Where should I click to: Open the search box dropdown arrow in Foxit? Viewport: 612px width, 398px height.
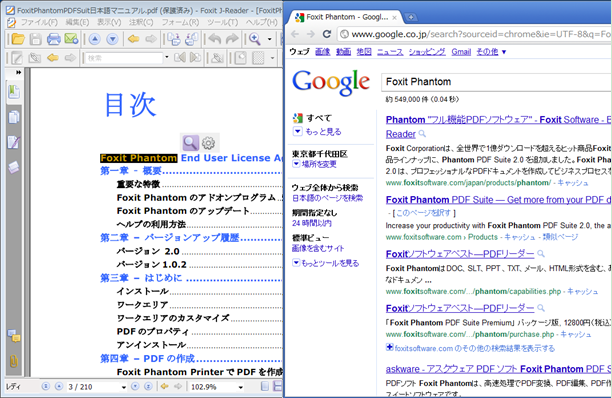tap(167, 57)
